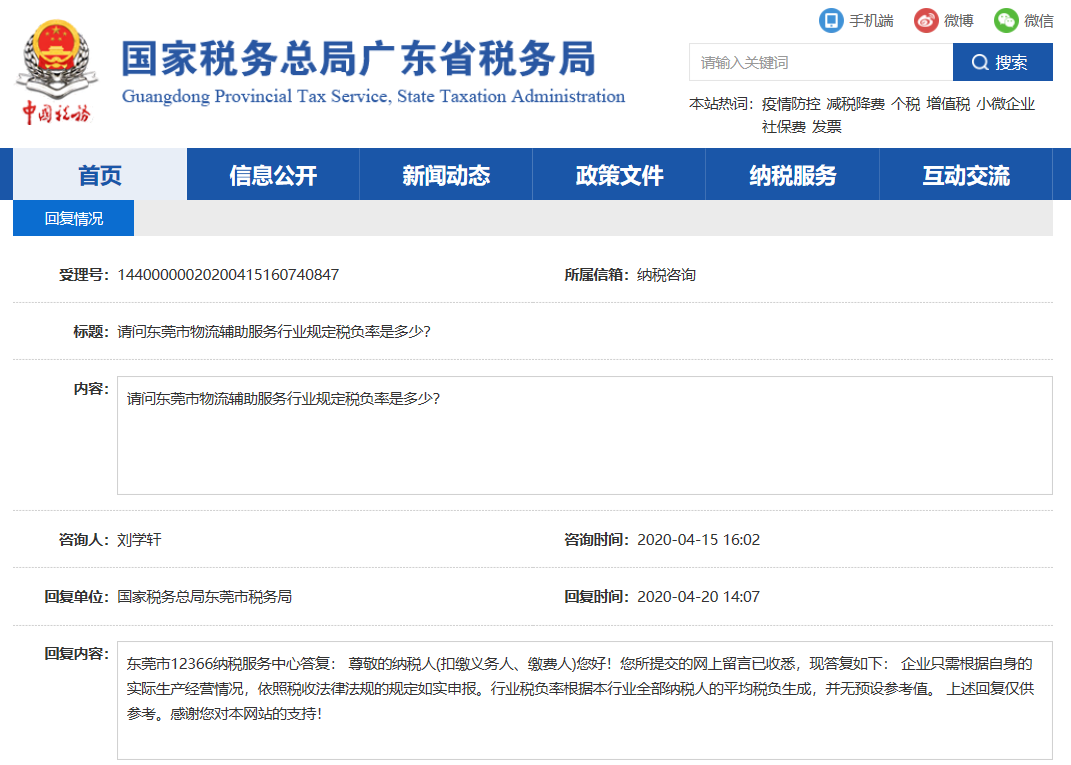Click the 中国税务 emblem logo
1071x765 pixels.
click(57, 63)
